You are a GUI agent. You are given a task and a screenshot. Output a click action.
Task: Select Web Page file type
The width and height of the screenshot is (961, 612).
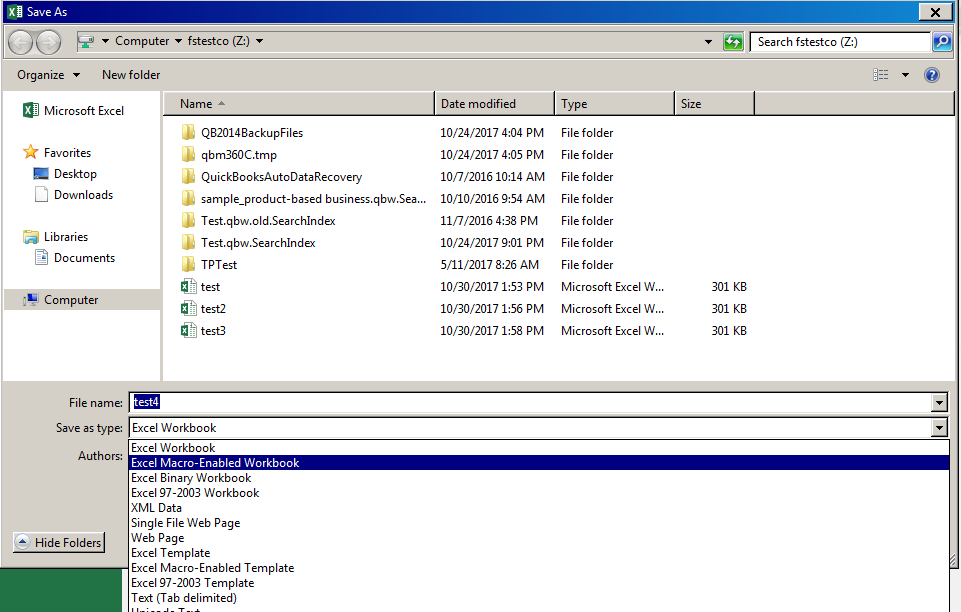click(539, 538)
